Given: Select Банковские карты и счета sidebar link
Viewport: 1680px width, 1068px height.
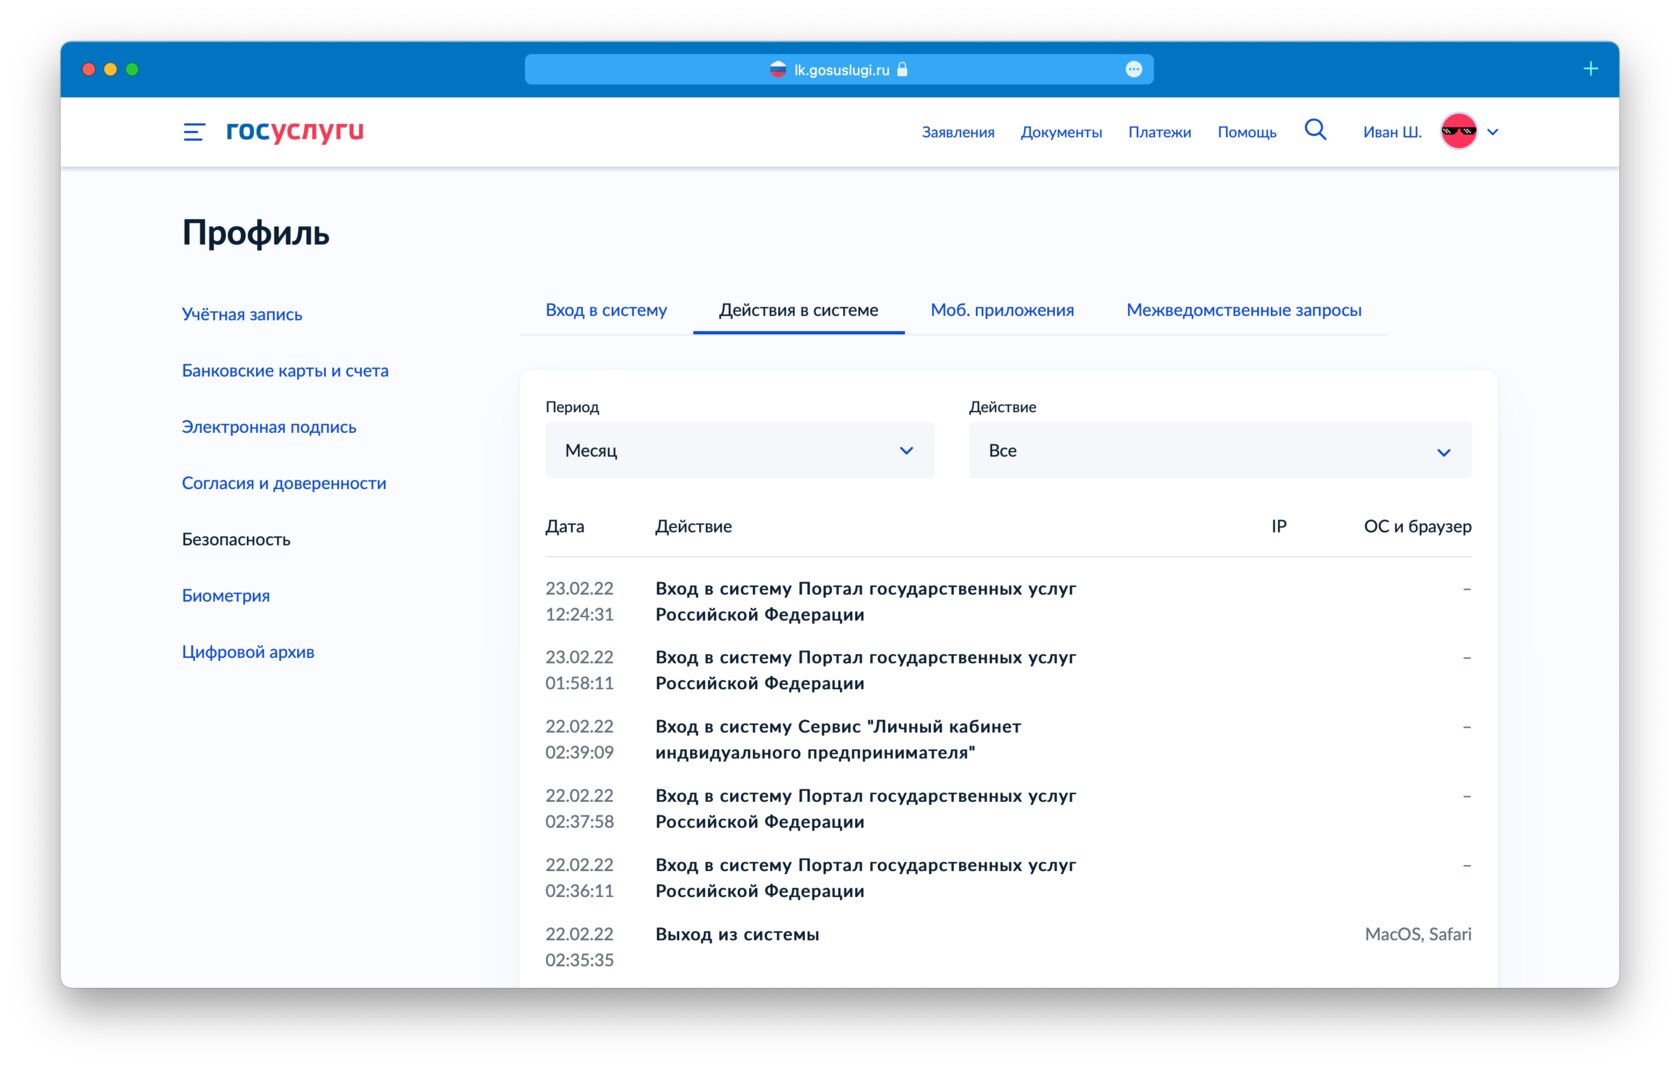Looking at the screenshot, I should (x=285, y=370).
